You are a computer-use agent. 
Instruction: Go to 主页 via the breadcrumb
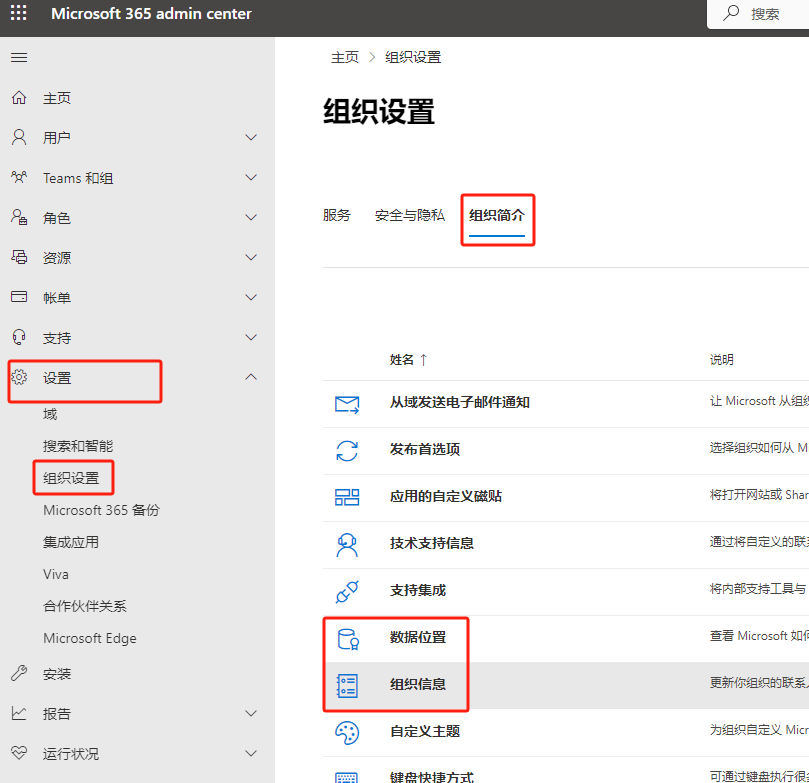[345, 57]
